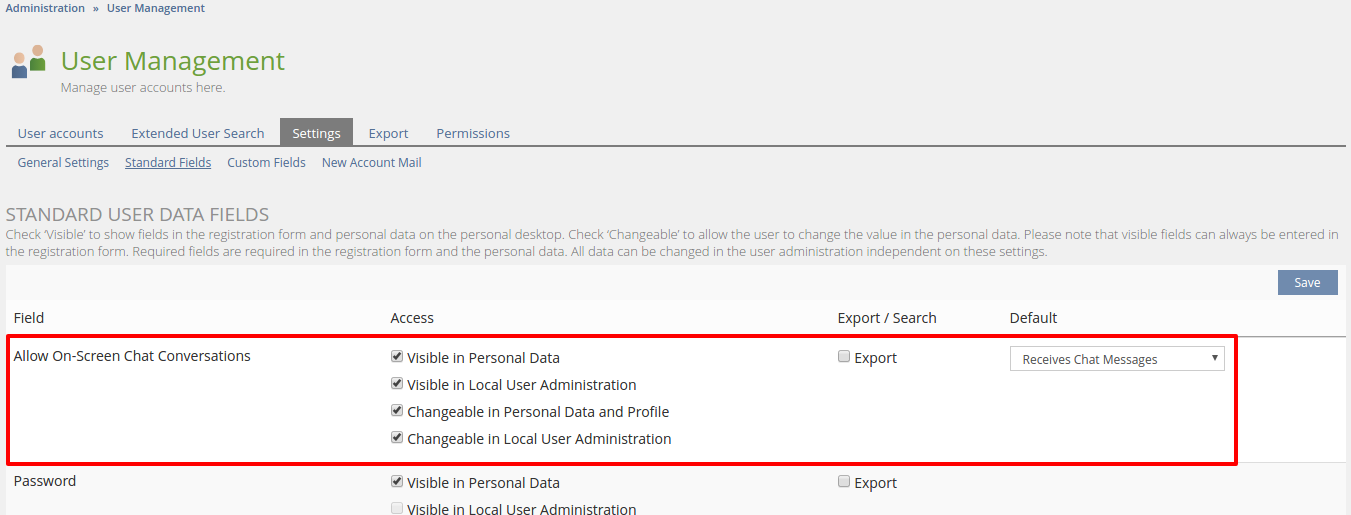The image size is (1351, 515).
Task: Uncheck chat Visible in Personal Data
Action: tap(397, 356)
